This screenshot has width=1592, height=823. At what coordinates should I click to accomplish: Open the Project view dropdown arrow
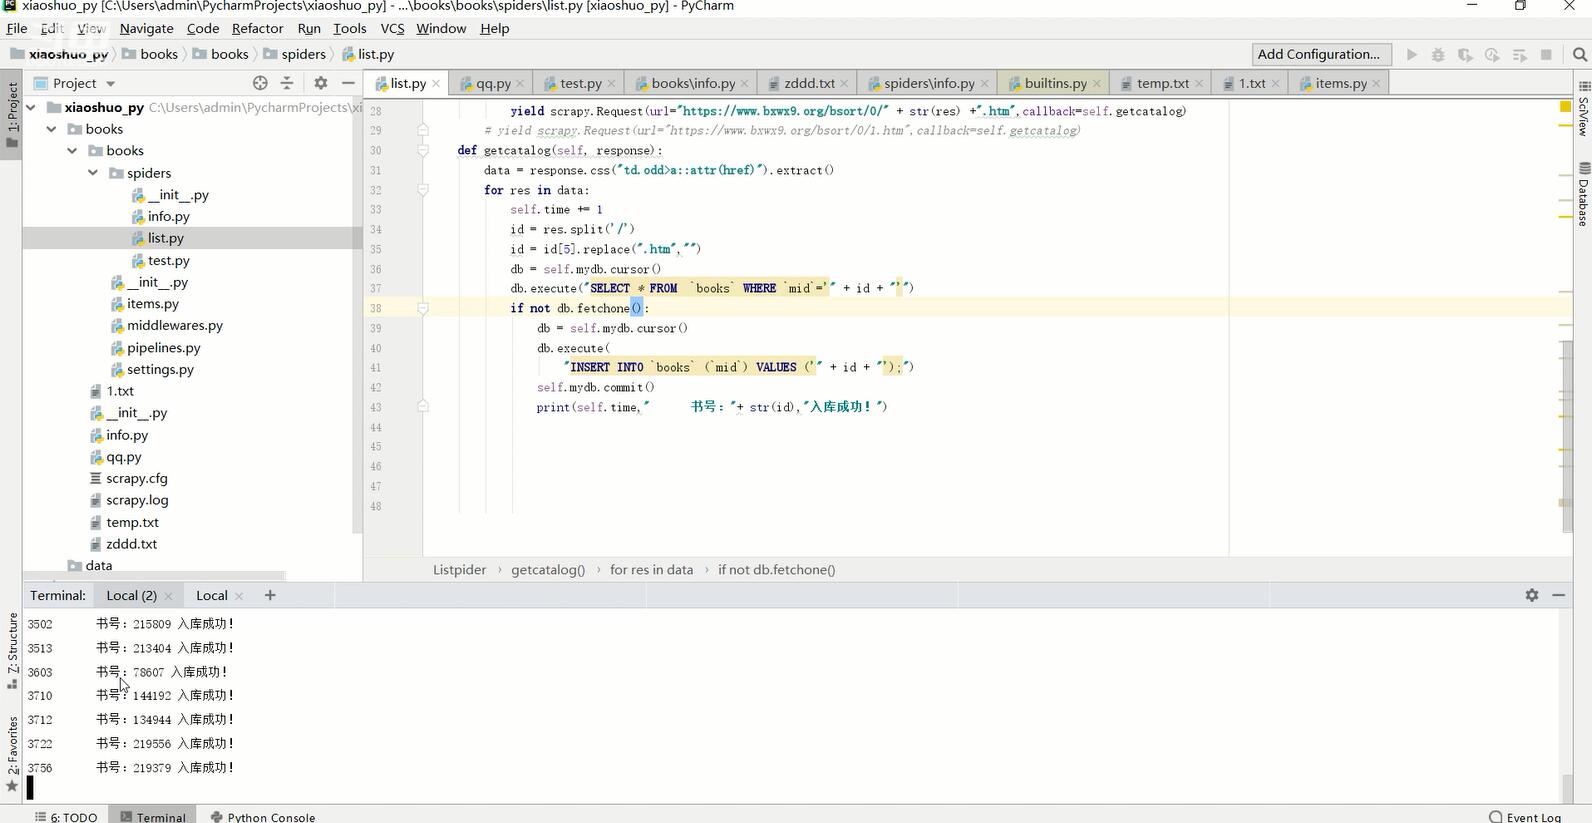point(110,84)
